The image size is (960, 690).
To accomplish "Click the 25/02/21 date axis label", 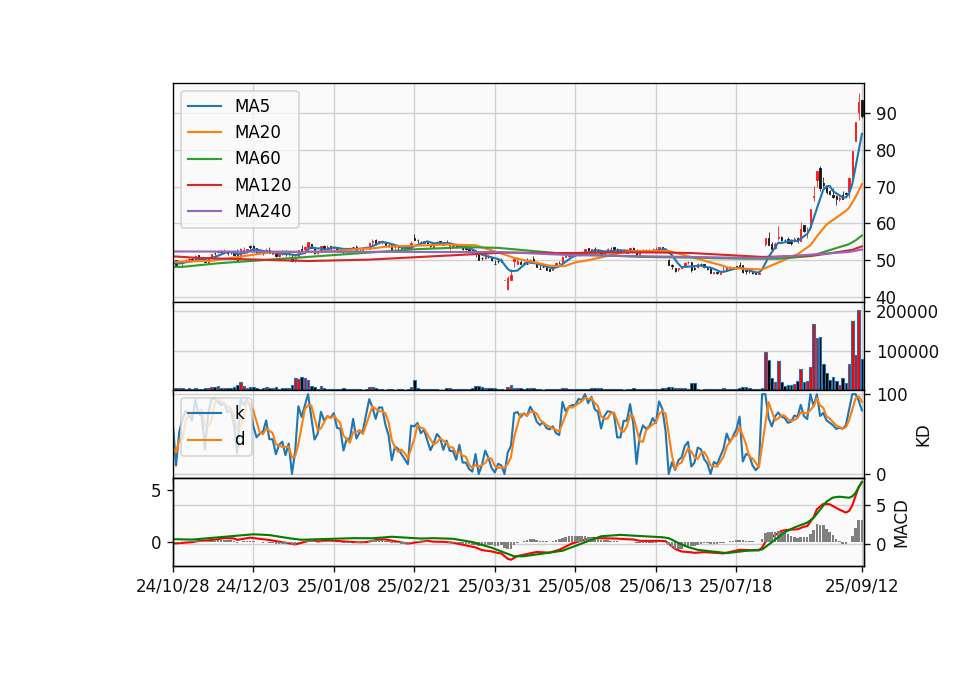I will (x=413, y=586).
